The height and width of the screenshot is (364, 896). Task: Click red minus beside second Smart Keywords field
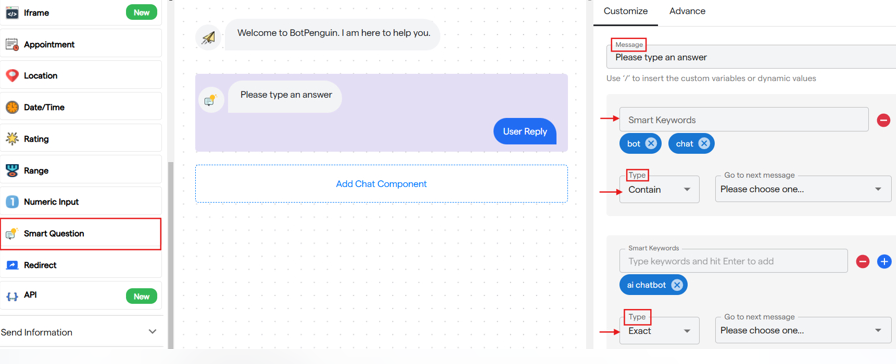pyautogui.click(x=863, y=262)
